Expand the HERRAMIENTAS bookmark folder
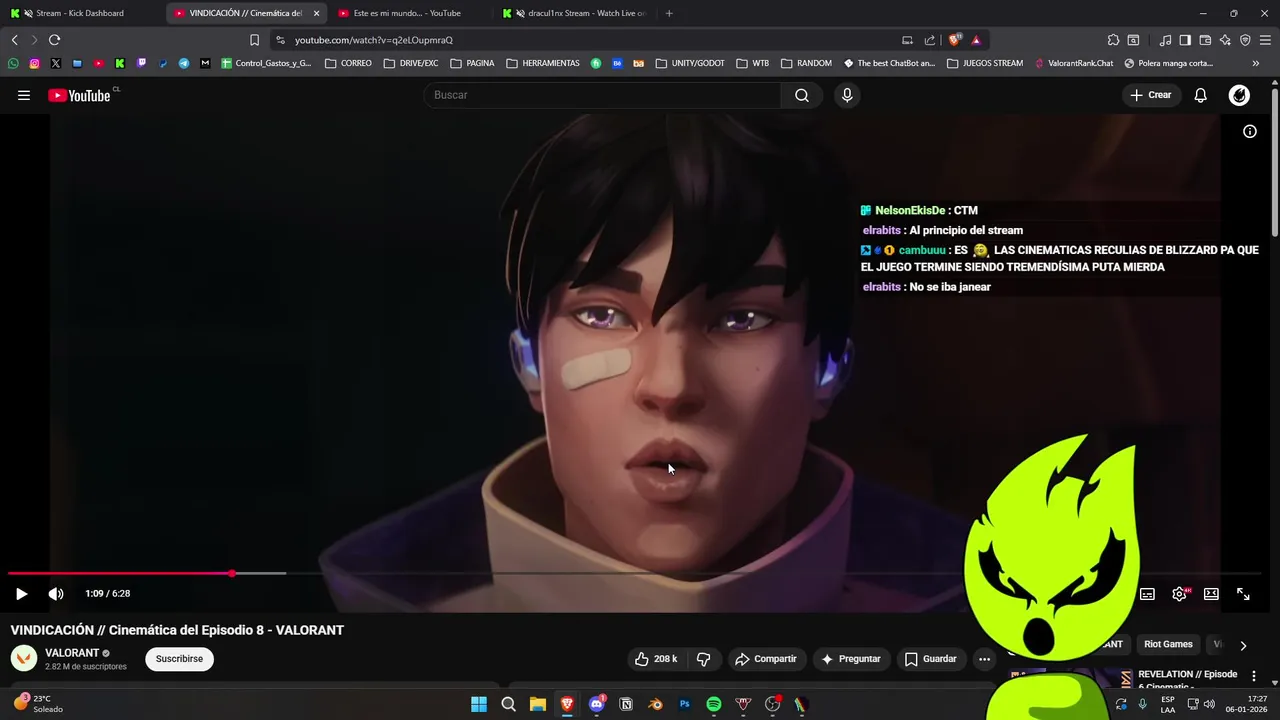 pyautogui.click(x=542, y=63)
